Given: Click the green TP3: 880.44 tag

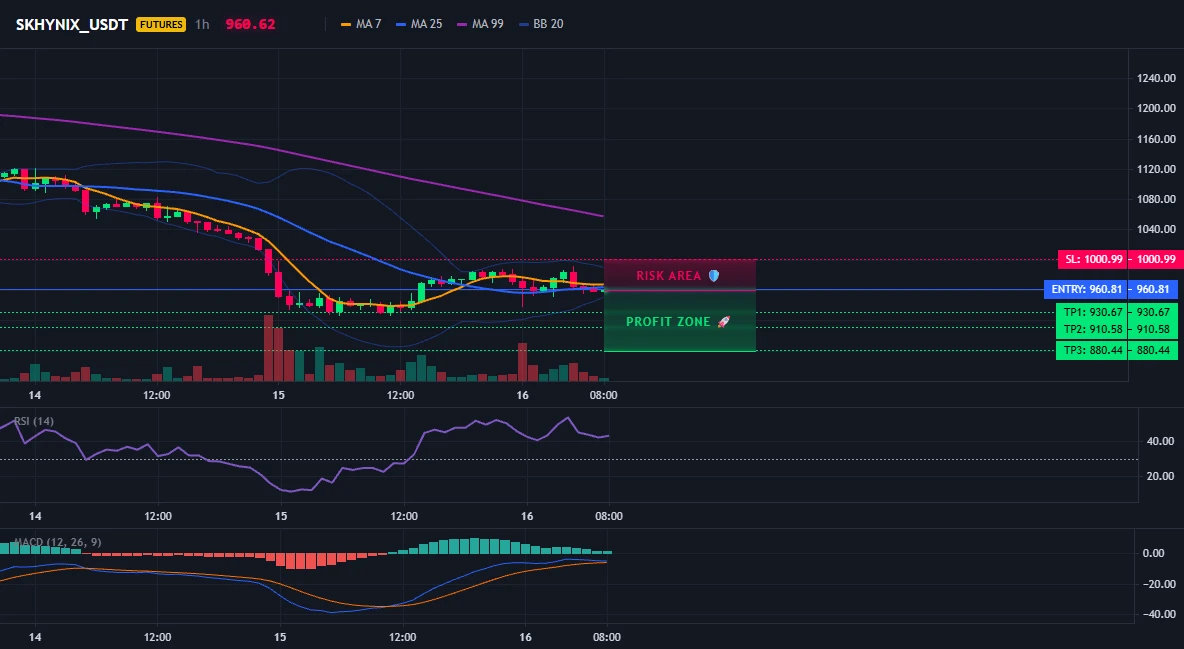Looking at the screenshot, I should pos(1117,351).
